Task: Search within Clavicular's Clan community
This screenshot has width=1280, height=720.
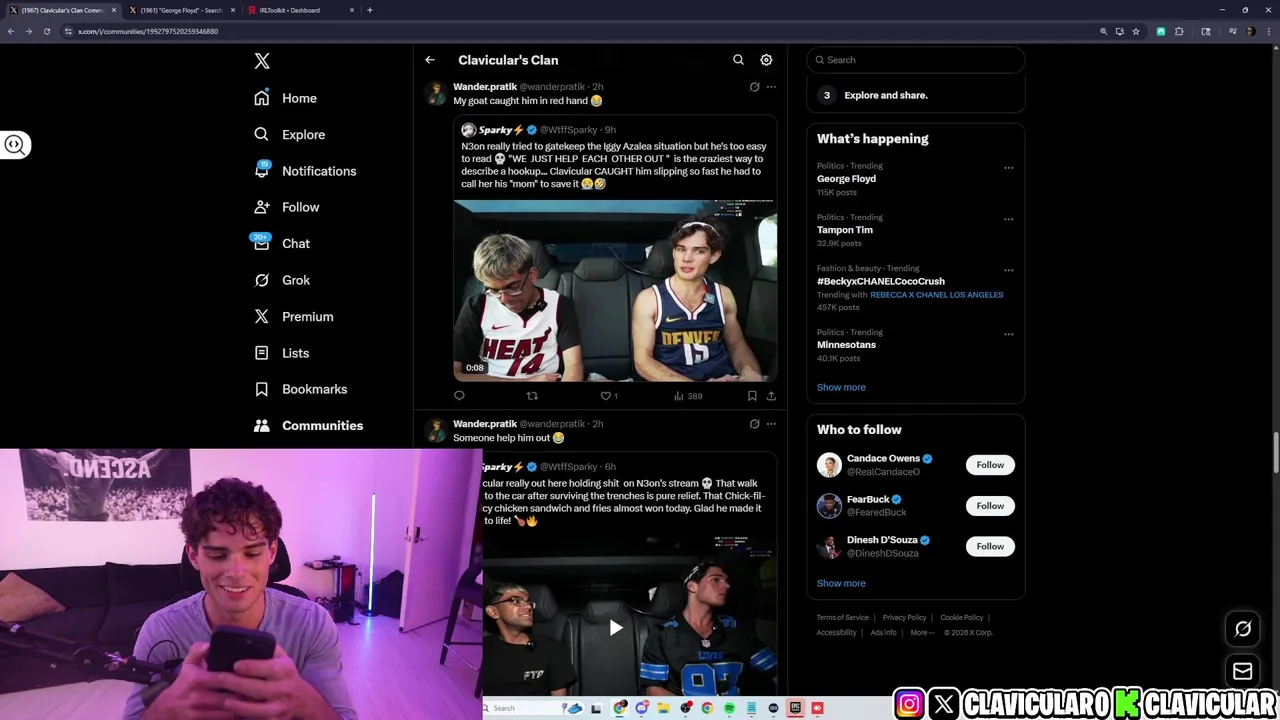Action: 738,60
